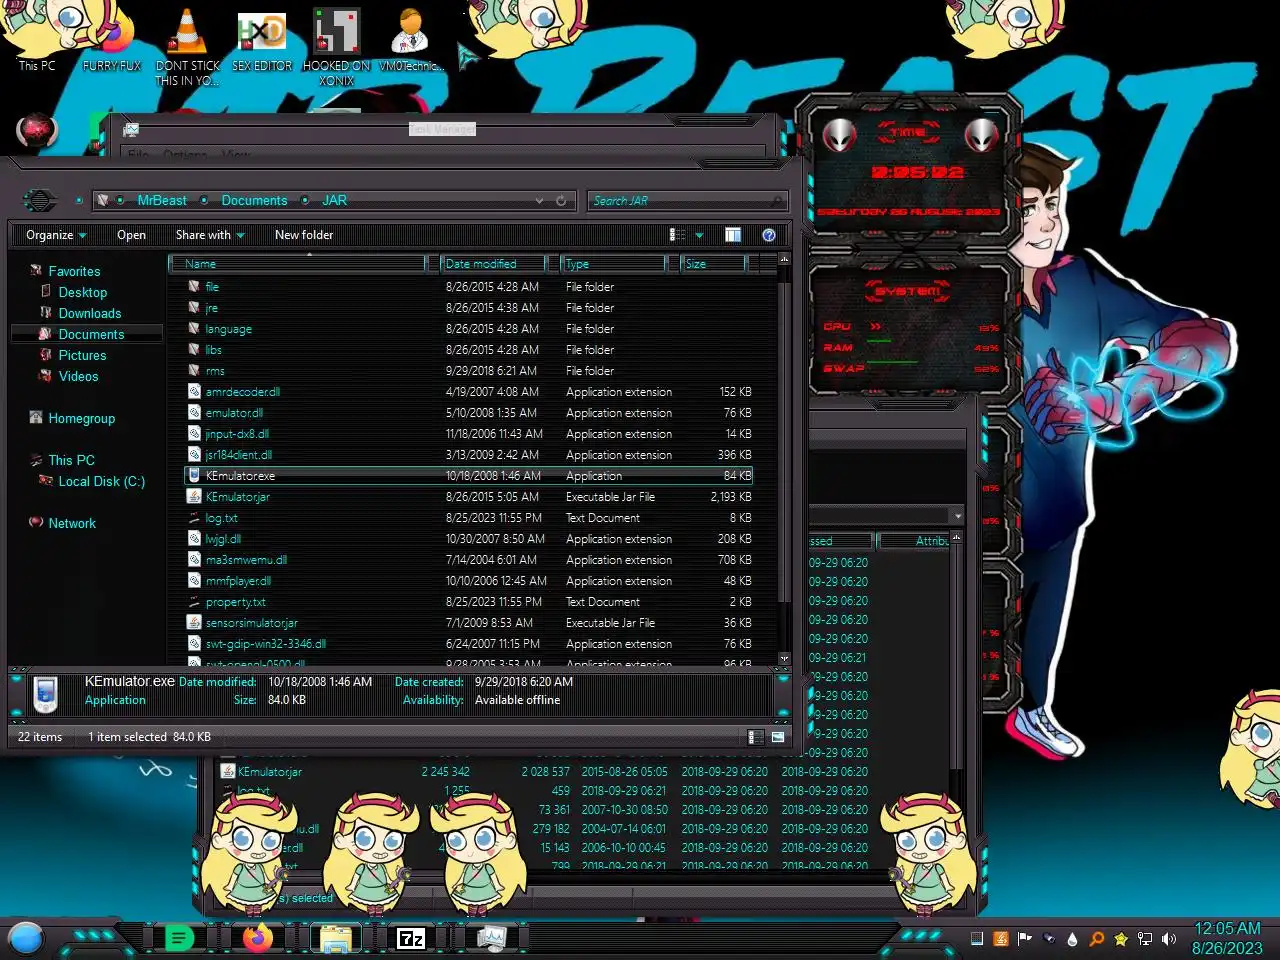The height and width of the screenshot is (960, 1280).
Task: Open the This PC desktop icon
Action: point(38,38)
